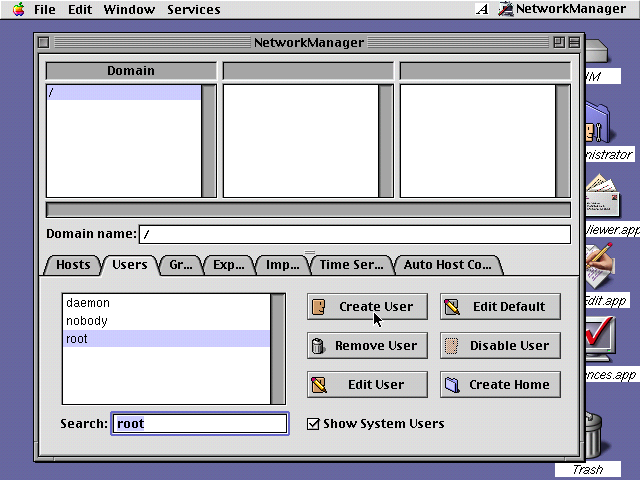Switch to the Hosts tab

pyautogui.click(x=73, y=265)
